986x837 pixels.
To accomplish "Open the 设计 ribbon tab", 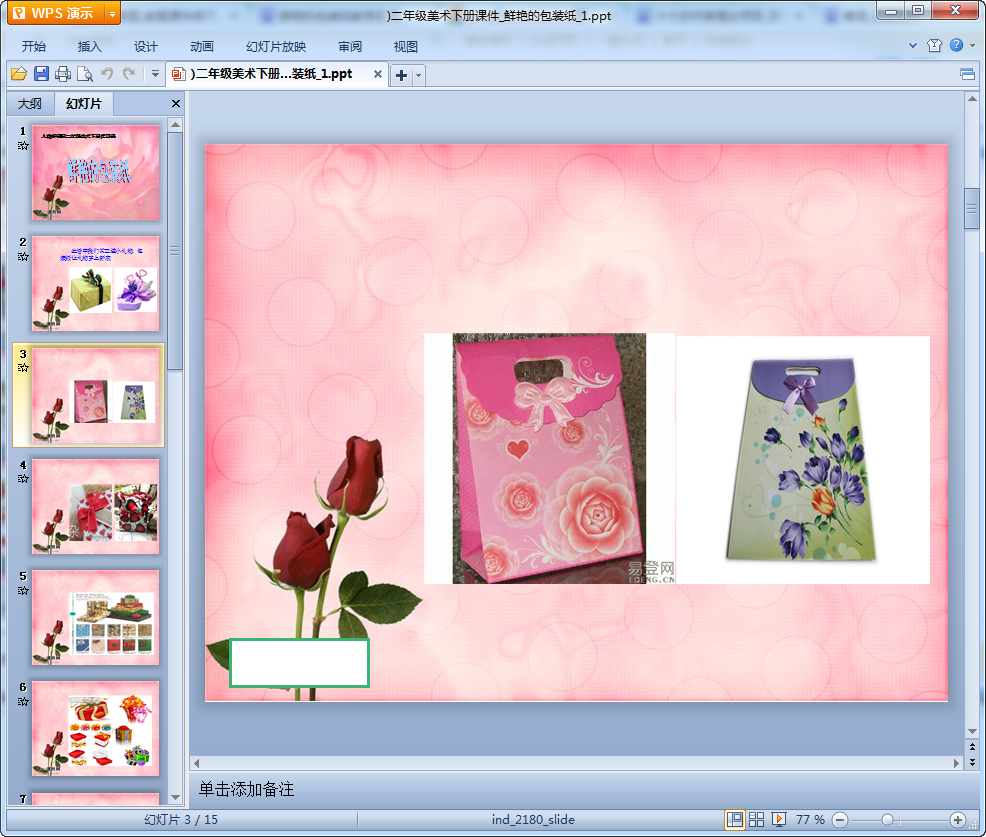I will tap(145, 47).
